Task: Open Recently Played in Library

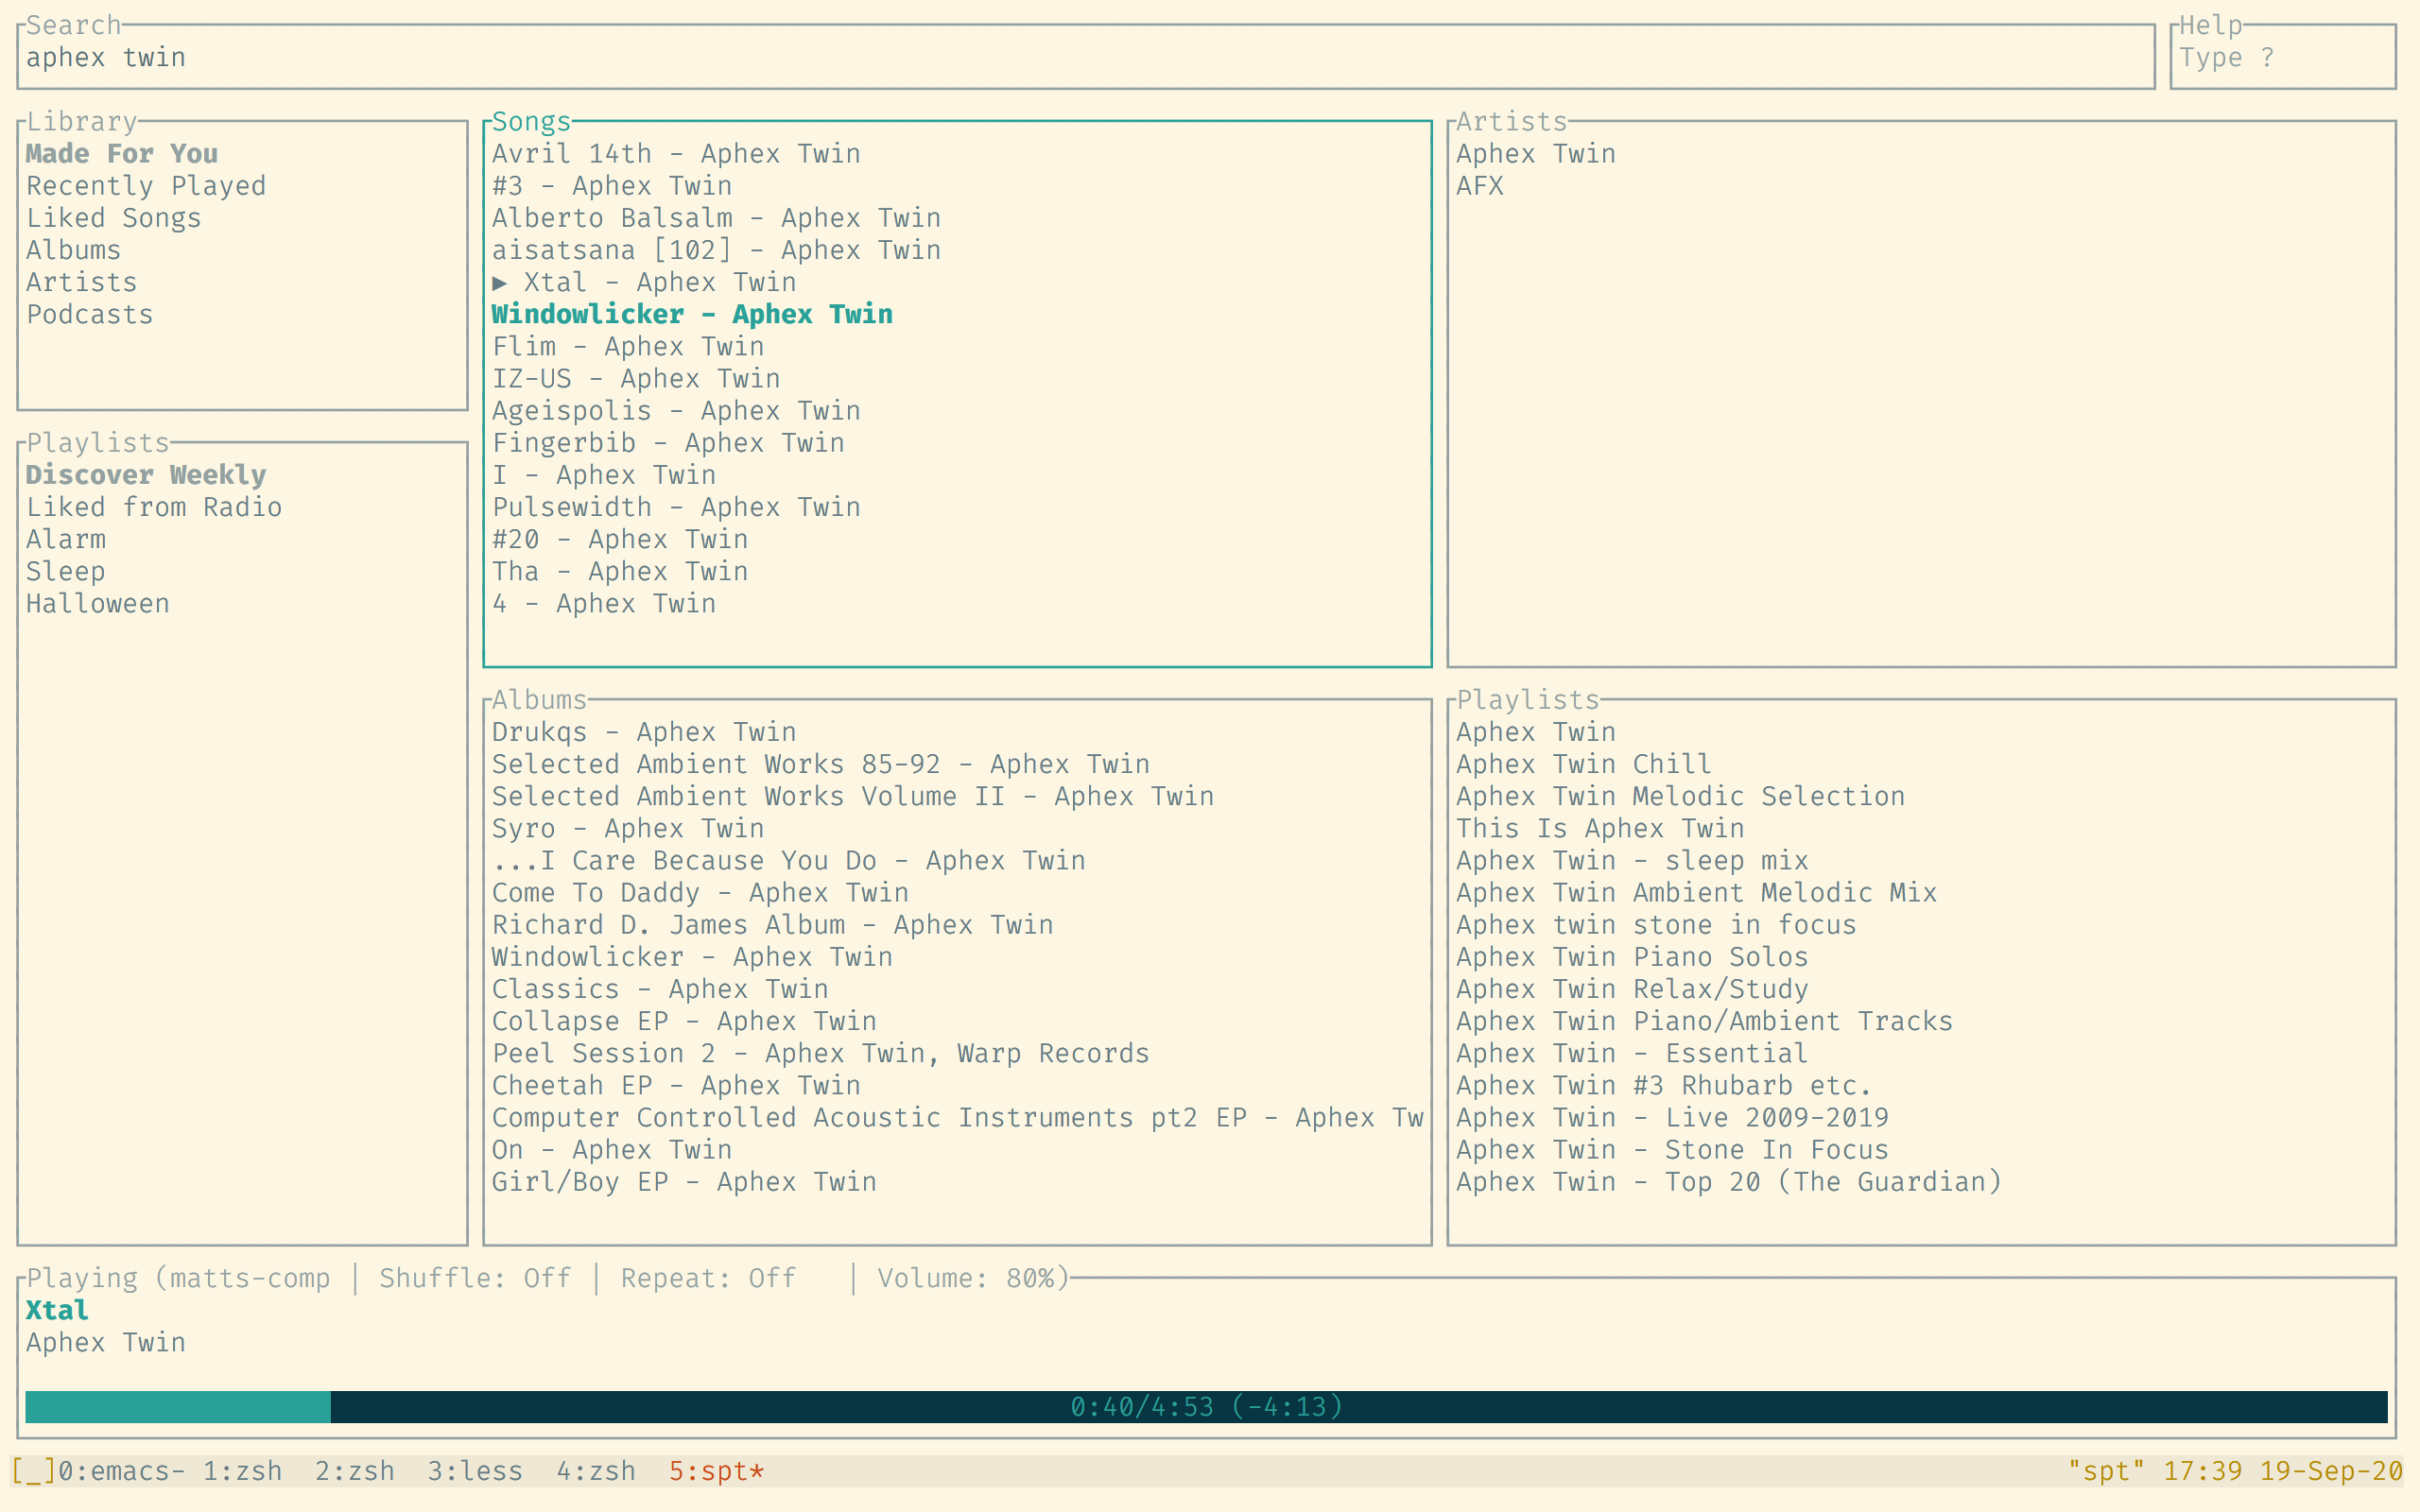Action: (146, 186)
